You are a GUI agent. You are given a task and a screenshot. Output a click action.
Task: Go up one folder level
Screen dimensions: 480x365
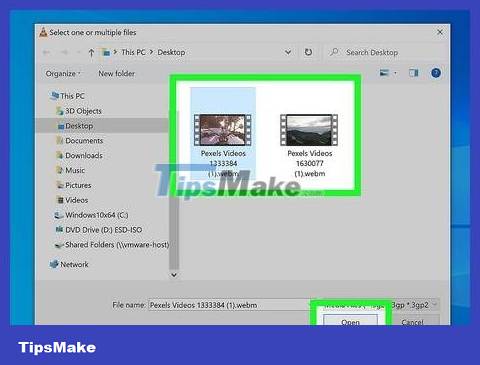pyautogui.click(x=91, y=52)
